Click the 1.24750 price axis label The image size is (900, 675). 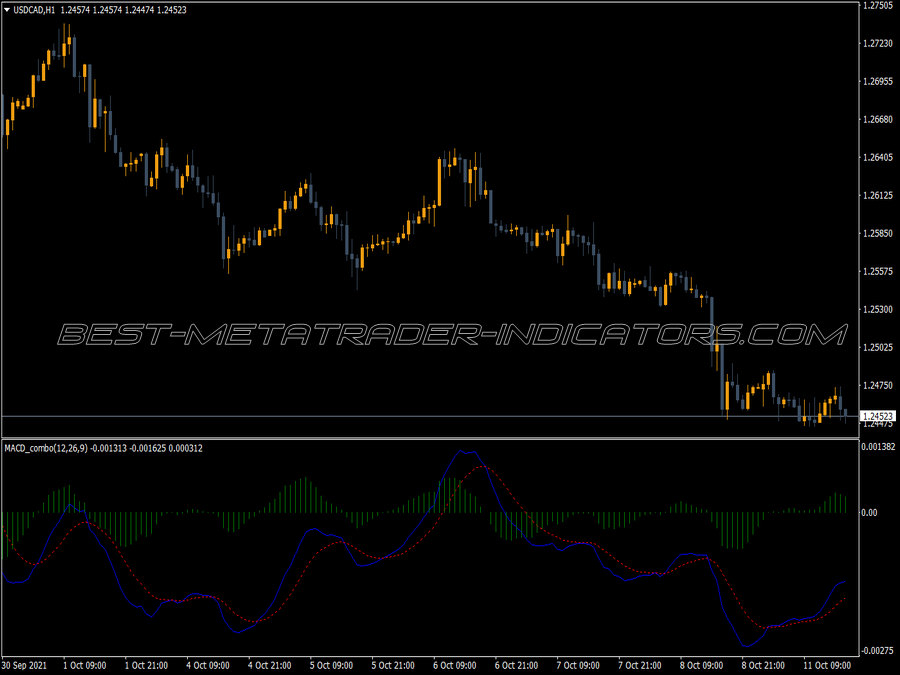[878, 385]
